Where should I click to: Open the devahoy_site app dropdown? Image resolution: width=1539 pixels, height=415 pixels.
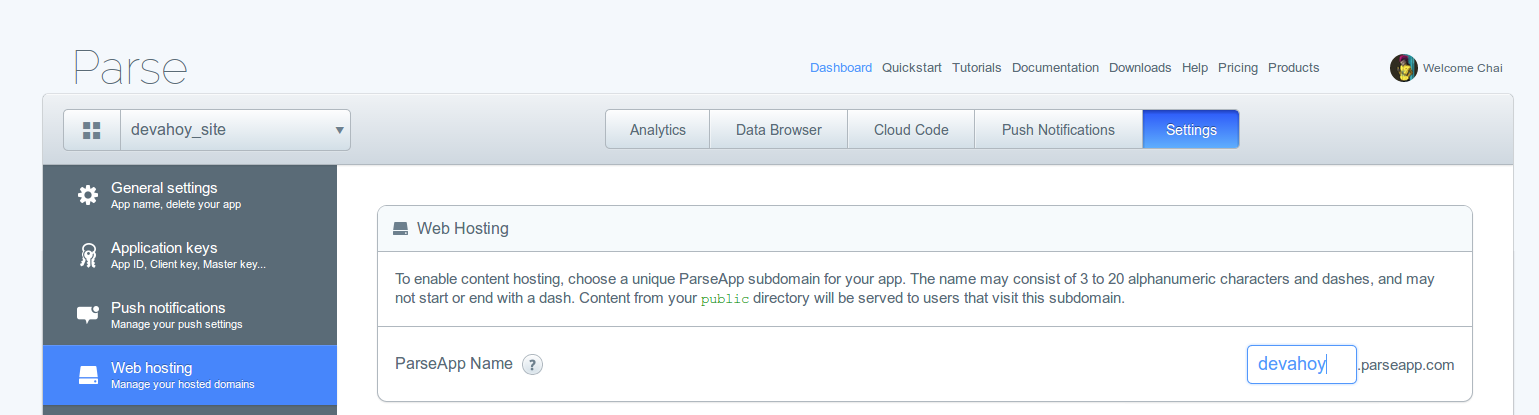tap(235, 130)
